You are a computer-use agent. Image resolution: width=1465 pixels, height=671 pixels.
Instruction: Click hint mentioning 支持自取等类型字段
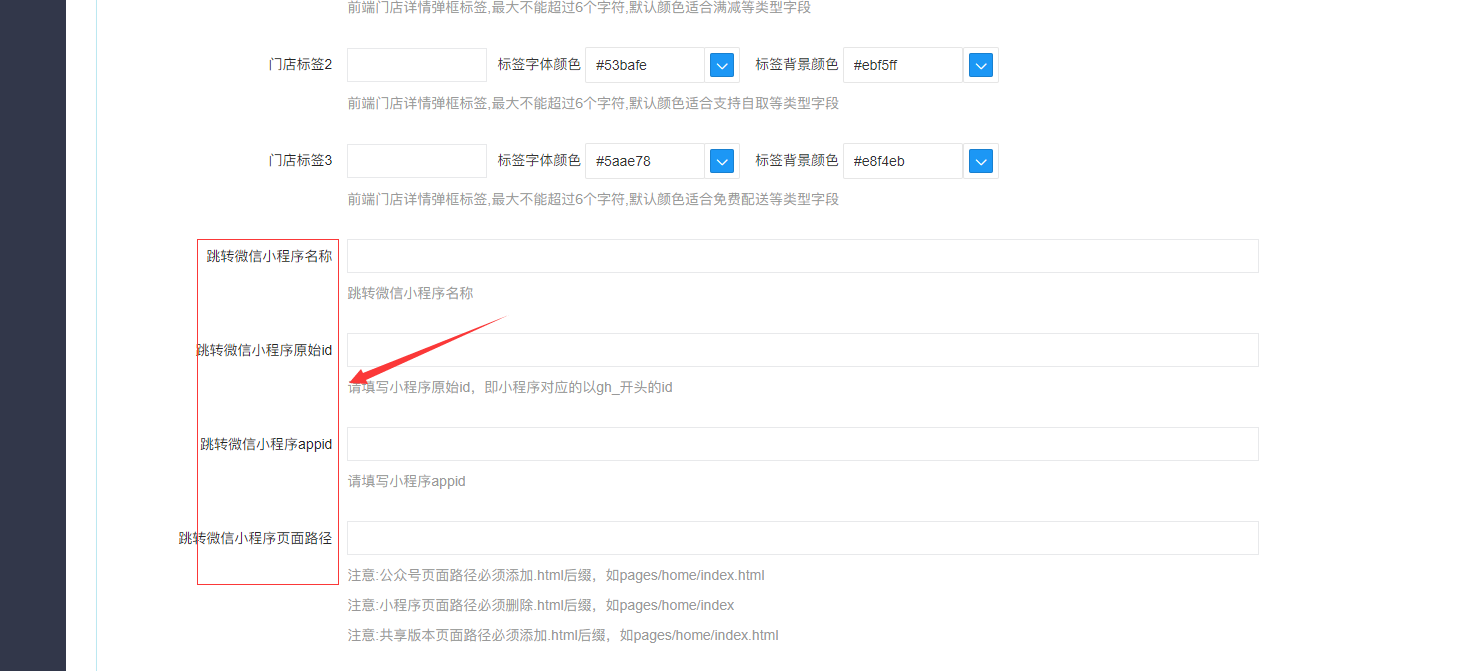click(x=593, y=103)
